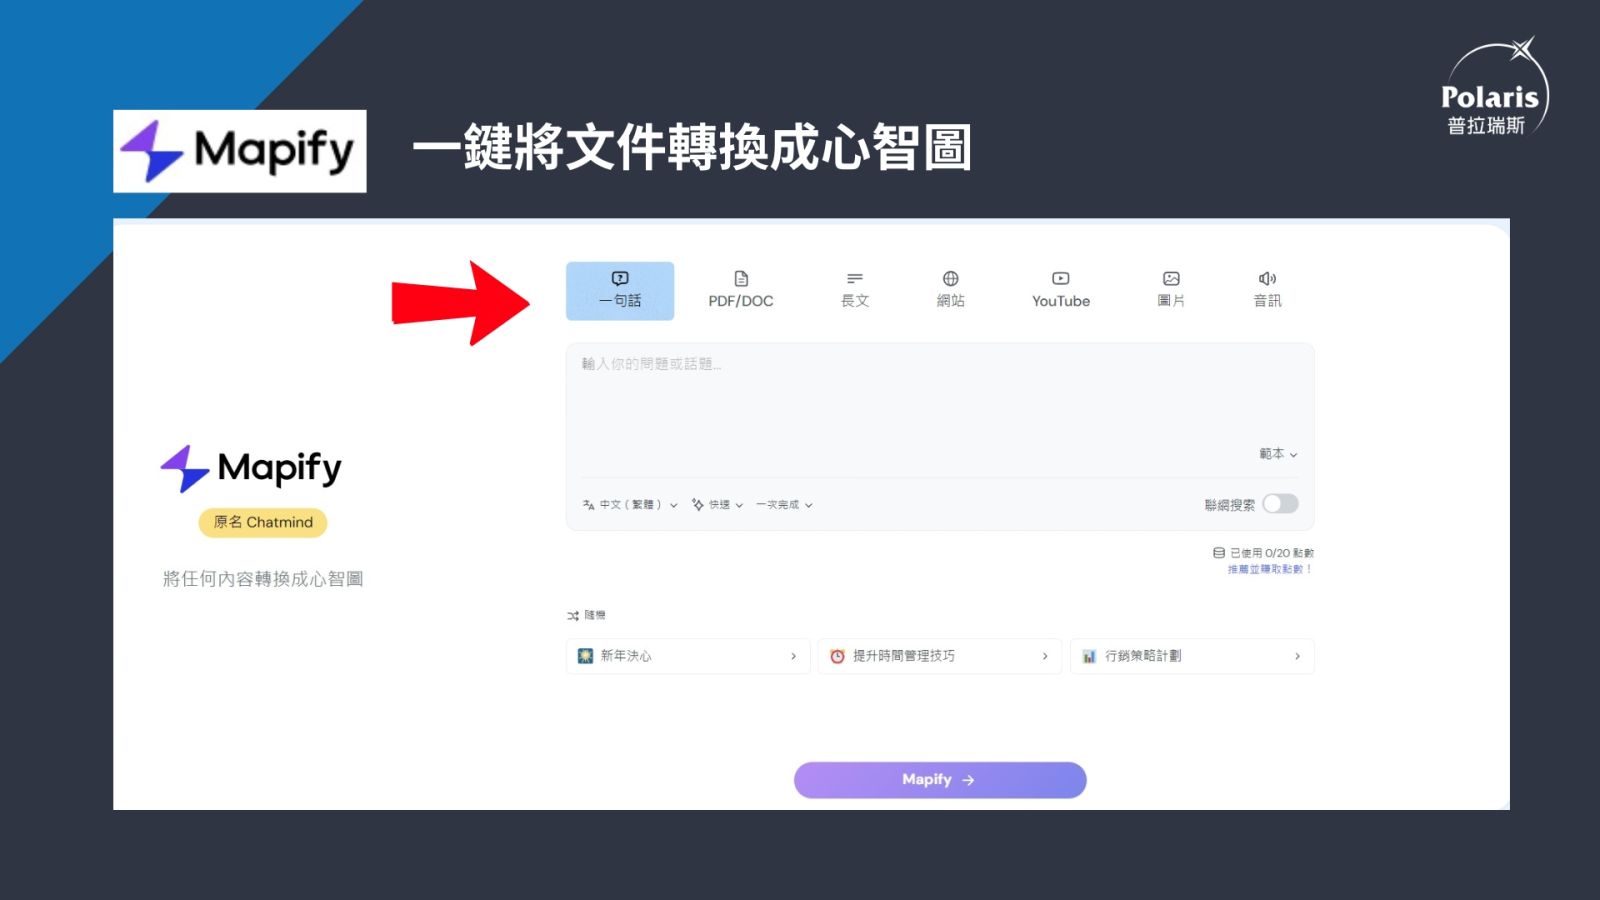Click the purple Mapify generate button
Image resolution: width=1600 pixels, height=900 pixels.
tap(940, 780)
